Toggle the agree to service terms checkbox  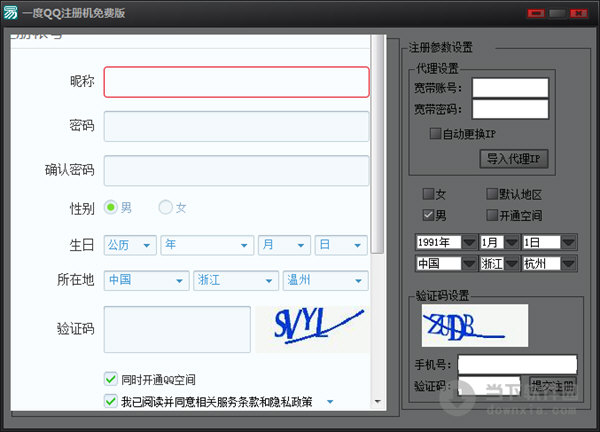point(111,401)
